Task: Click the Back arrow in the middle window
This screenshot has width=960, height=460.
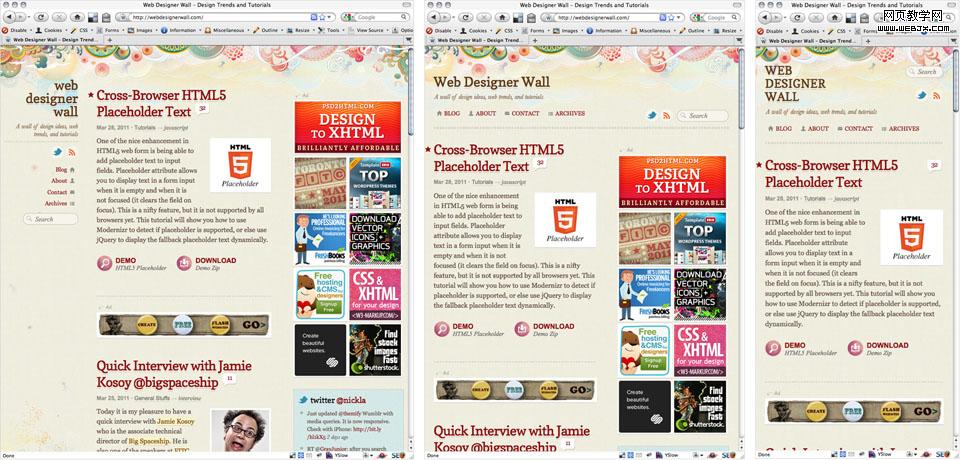Action: [x=436, y=17]
